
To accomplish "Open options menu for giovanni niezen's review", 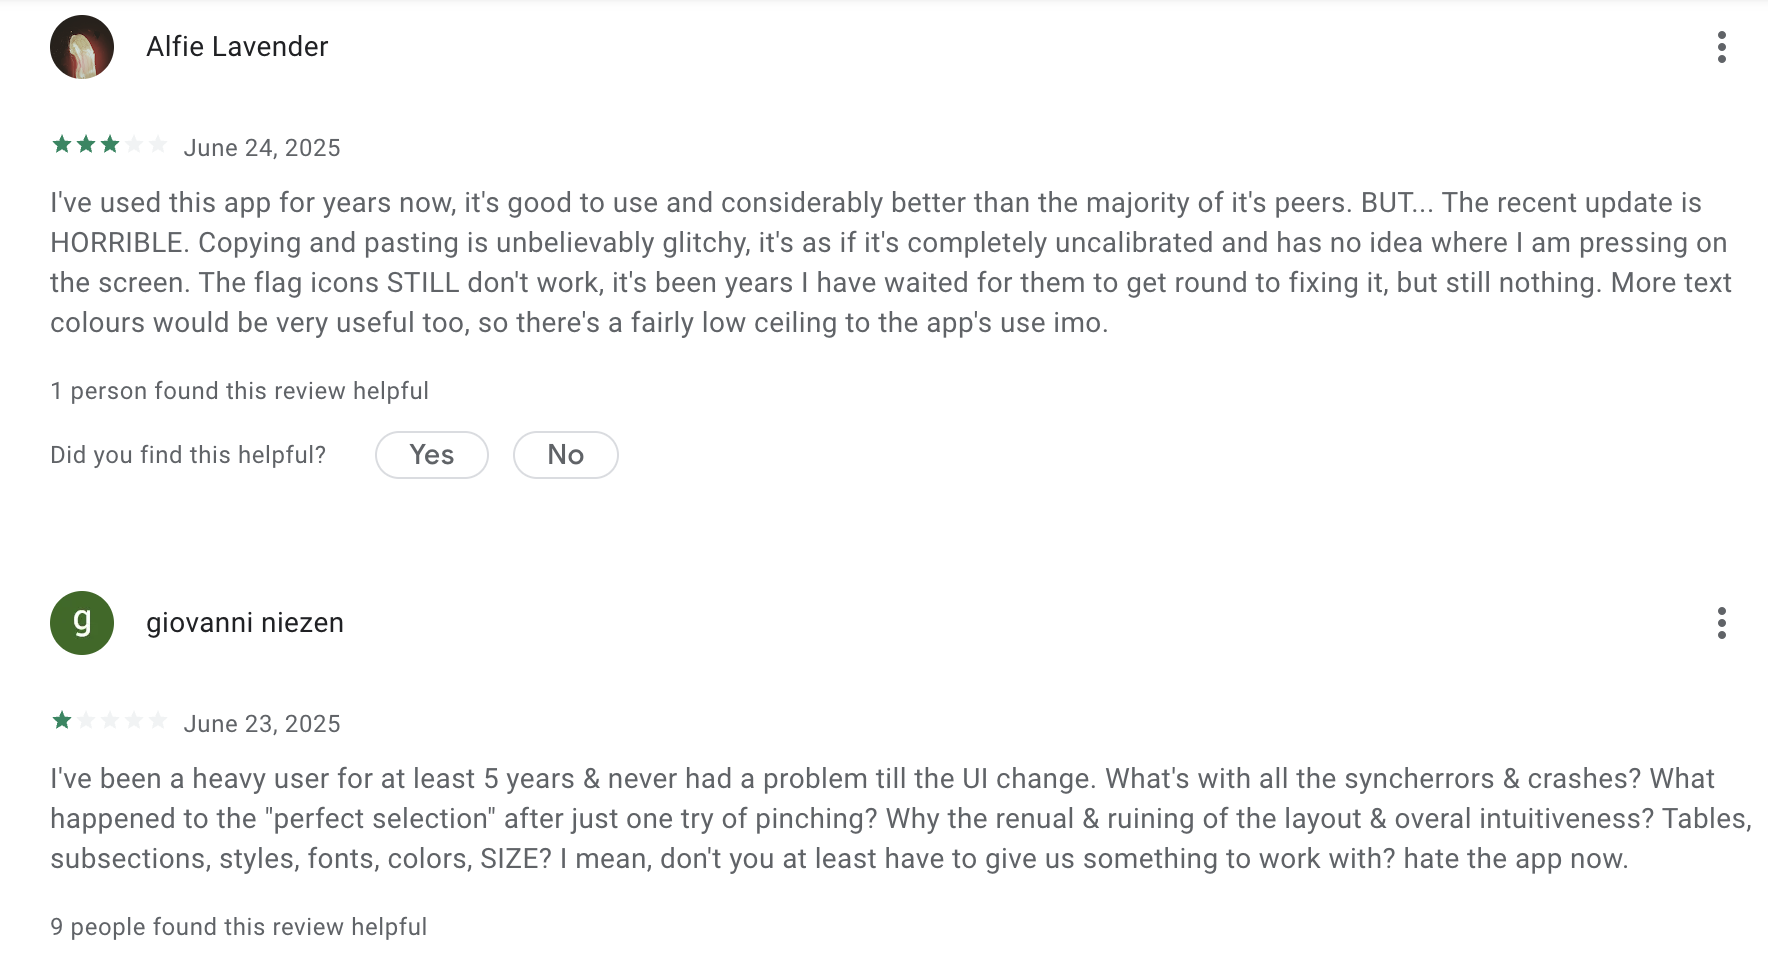I will point(1721,623).
